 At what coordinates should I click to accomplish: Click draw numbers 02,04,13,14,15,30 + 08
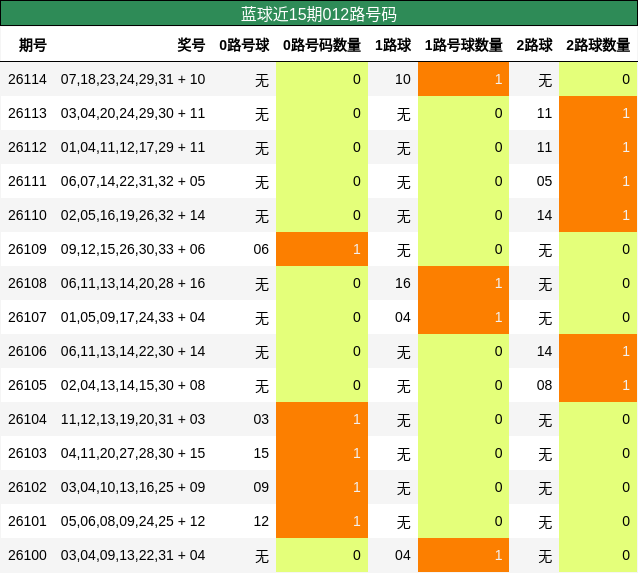pos(133,385)
